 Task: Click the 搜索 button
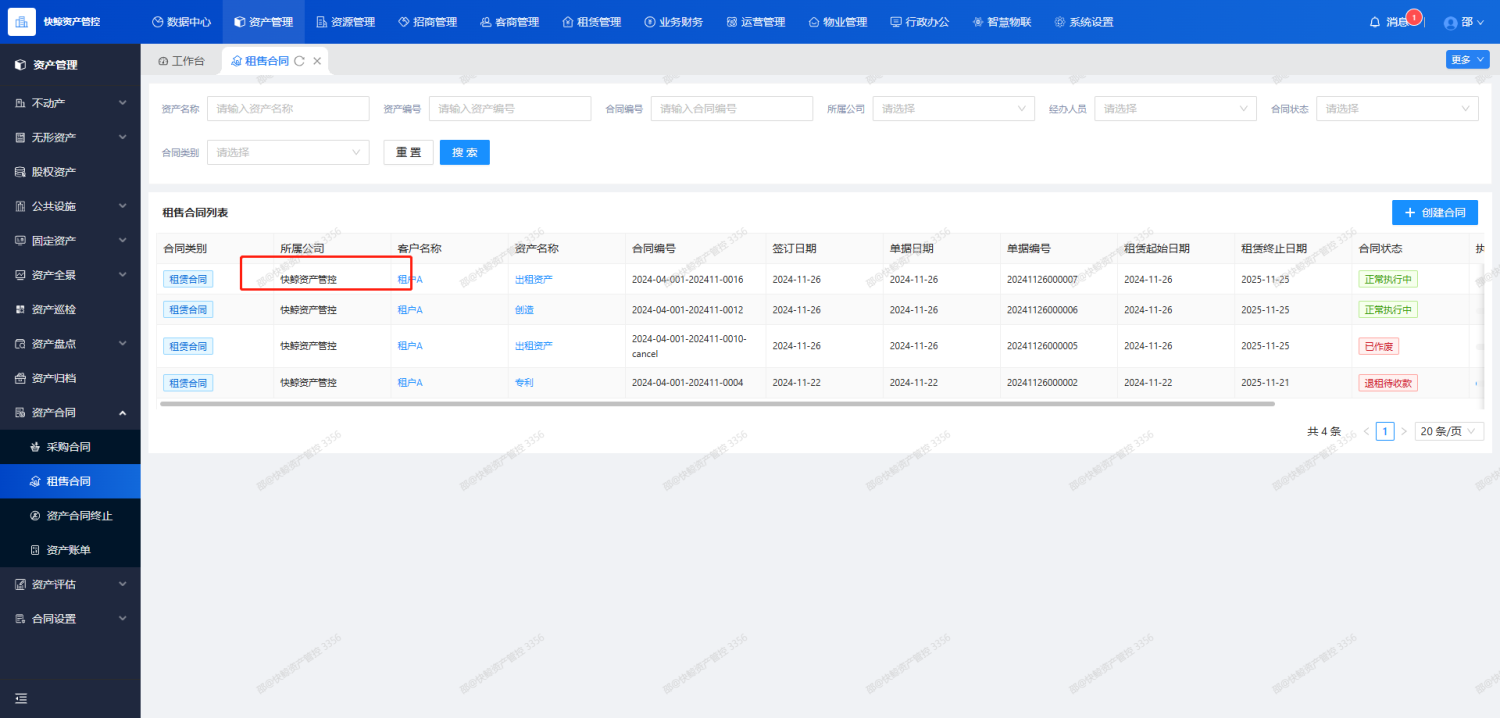[465, 152]
